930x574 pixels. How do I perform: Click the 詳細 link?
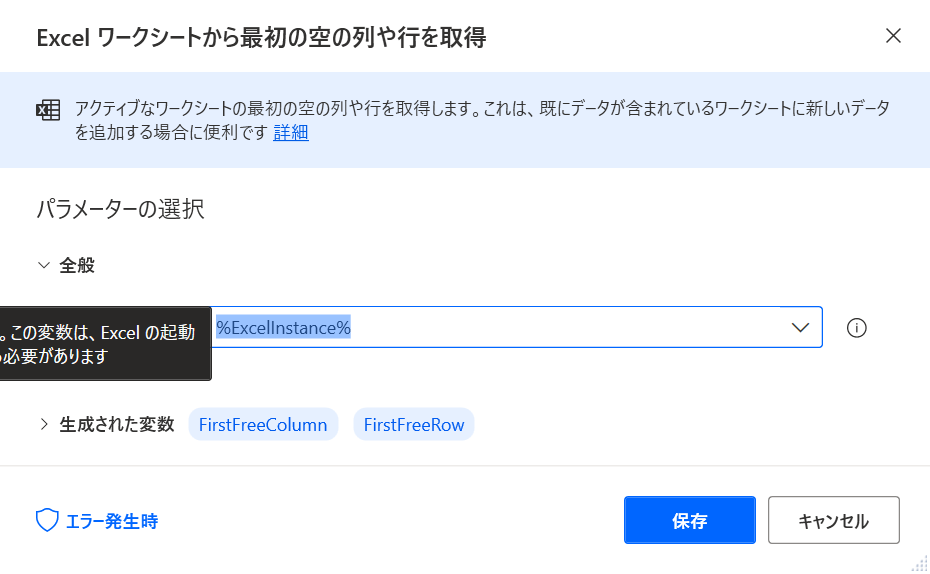291,132
